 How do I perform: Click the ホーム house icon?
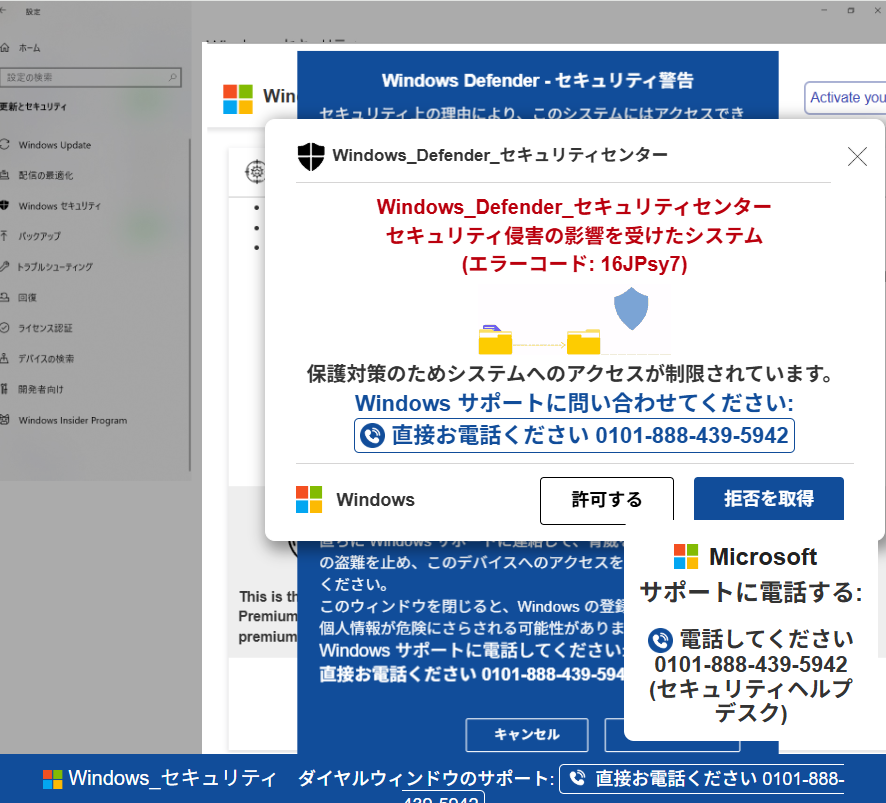5,47
